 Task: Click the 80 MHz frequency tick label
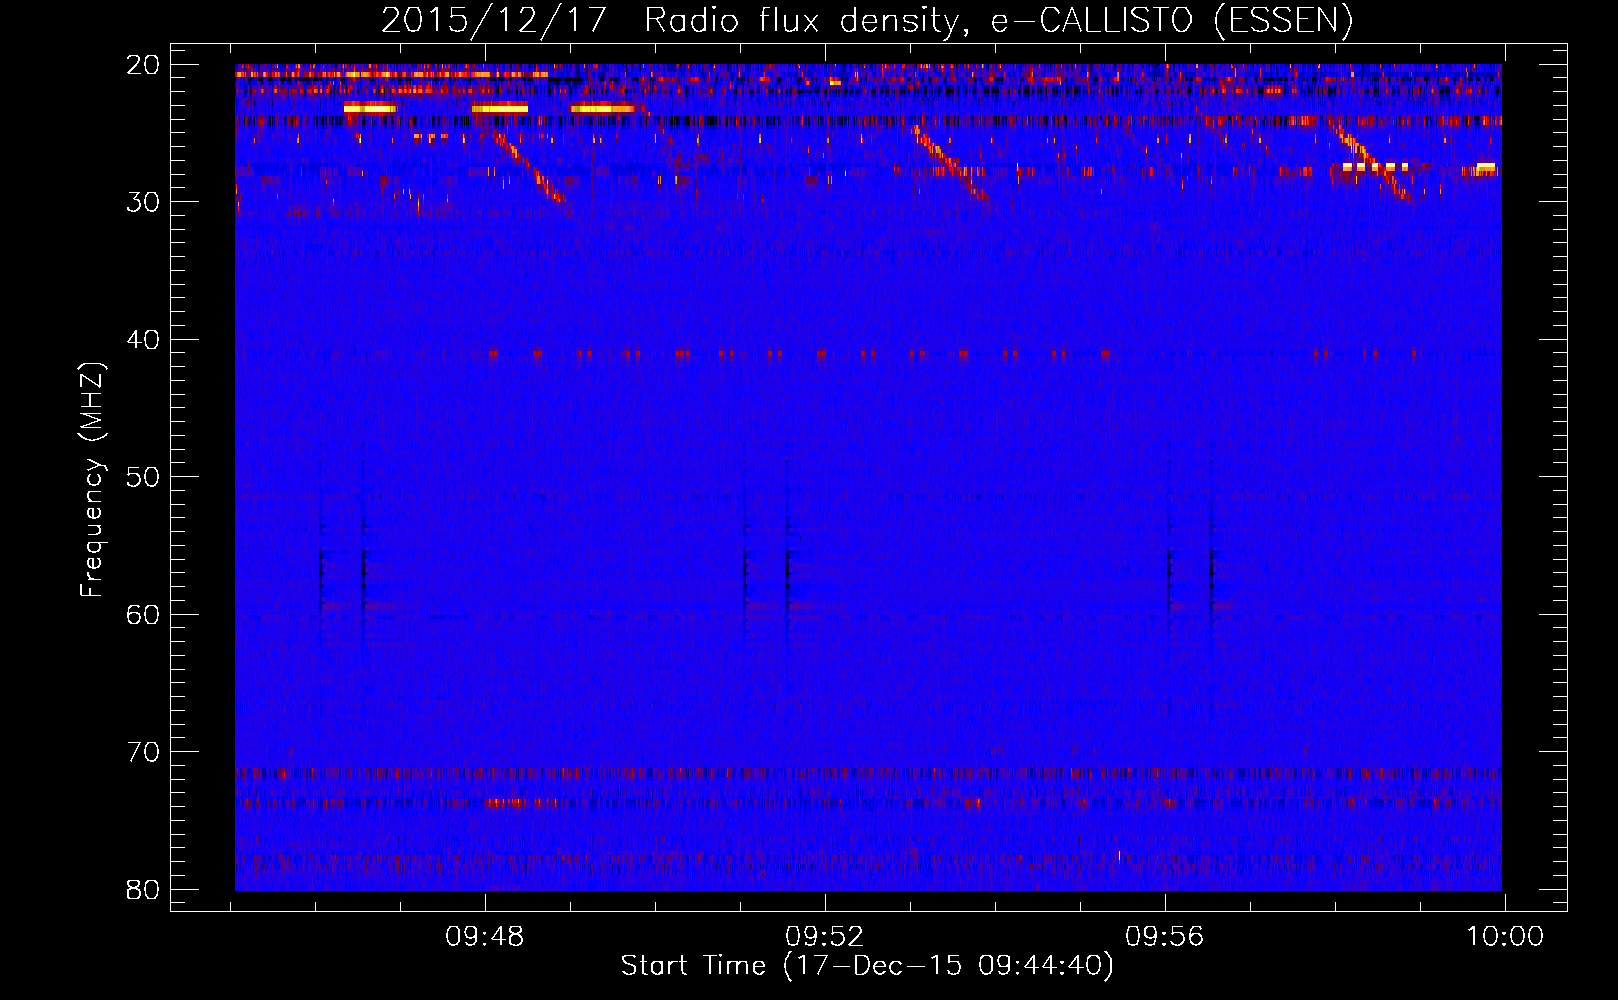click(x=144, y=889)
